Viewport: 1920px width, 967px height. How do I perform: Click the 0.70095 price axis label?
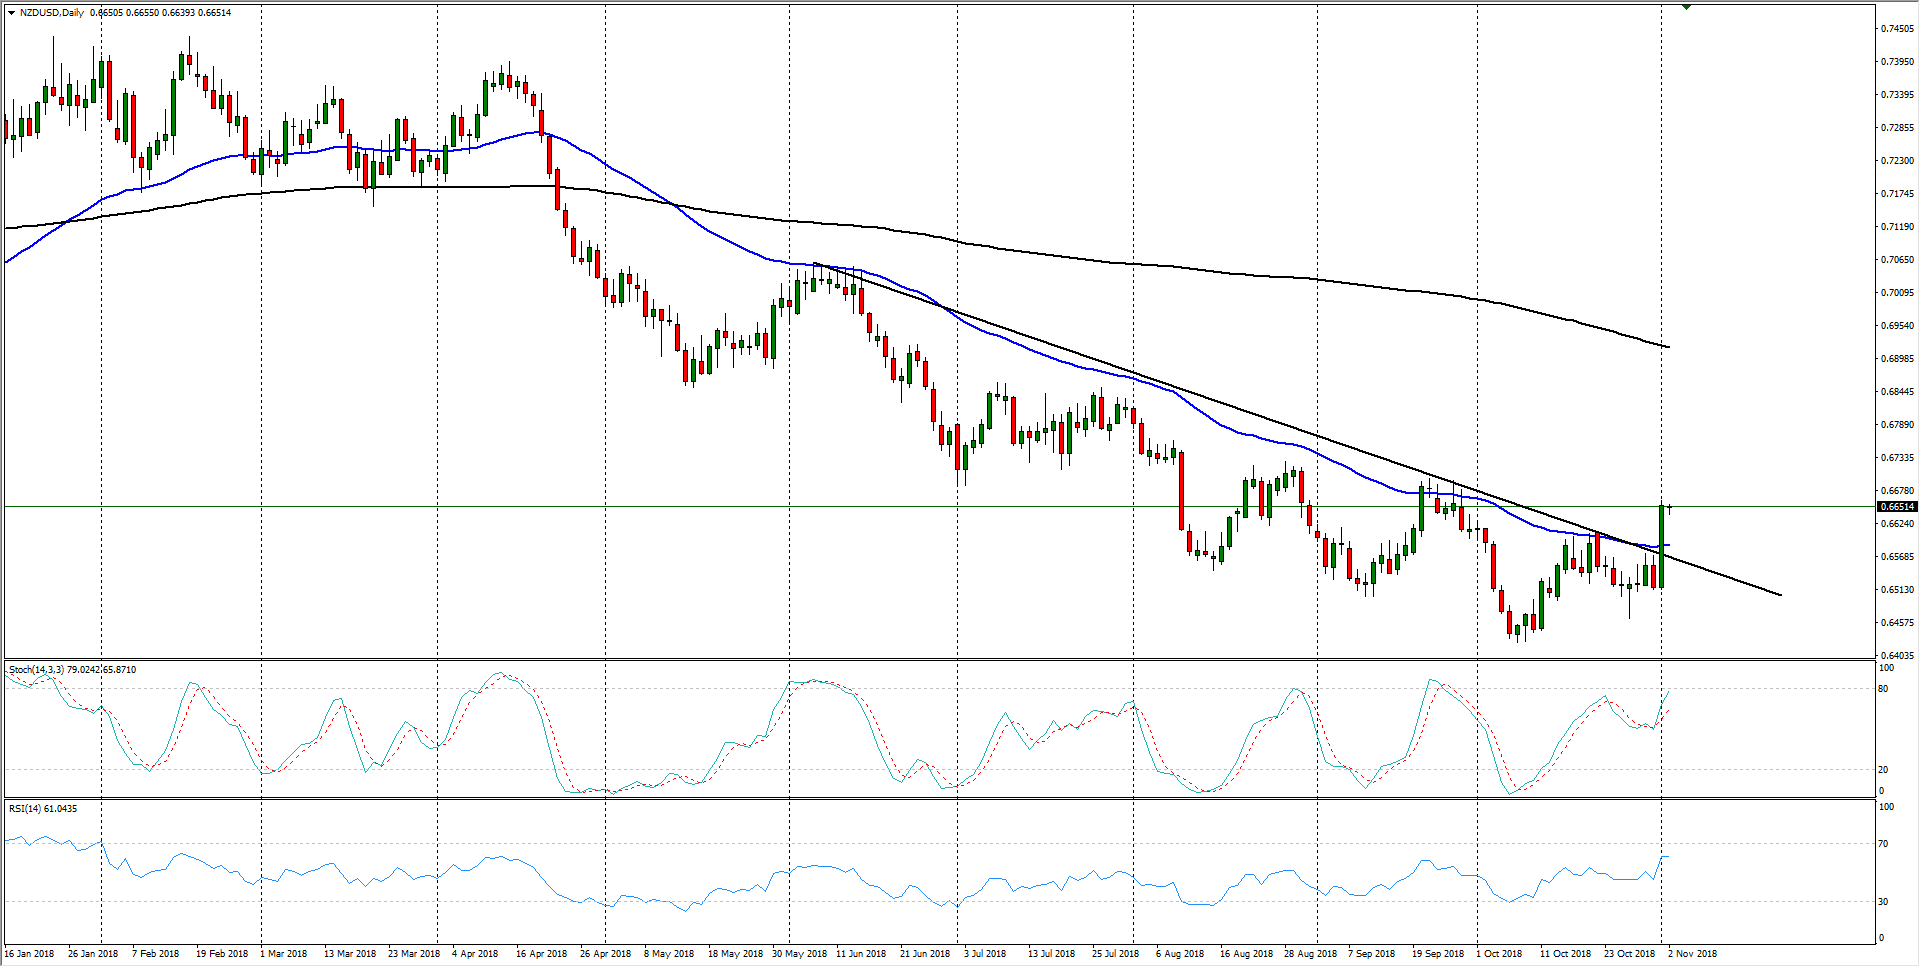1897,293
